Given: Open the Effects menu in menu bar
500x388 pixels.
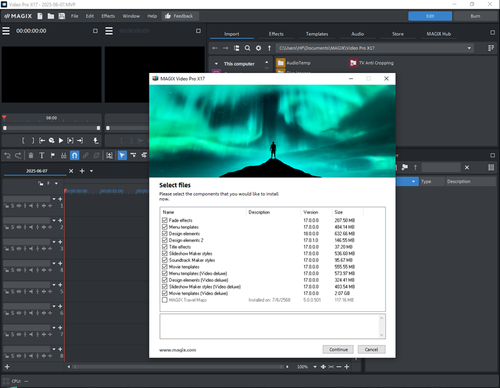Looking at the screenshot, I should [x=108, y=16].
